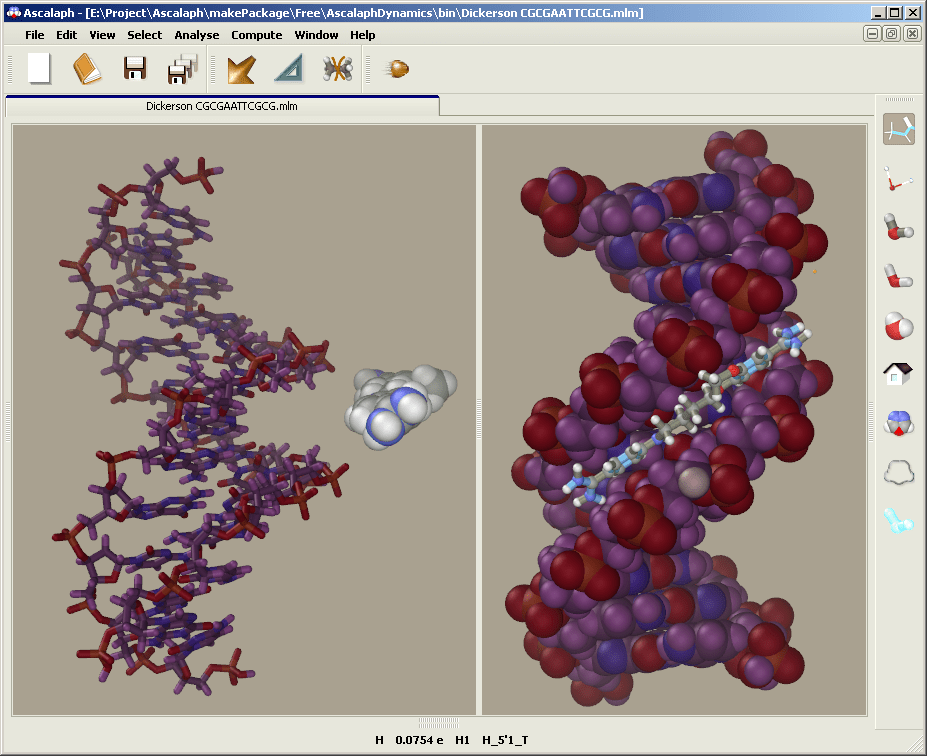
Task: Select the wireframe lines render style
Action: click(x=899, y=129)
